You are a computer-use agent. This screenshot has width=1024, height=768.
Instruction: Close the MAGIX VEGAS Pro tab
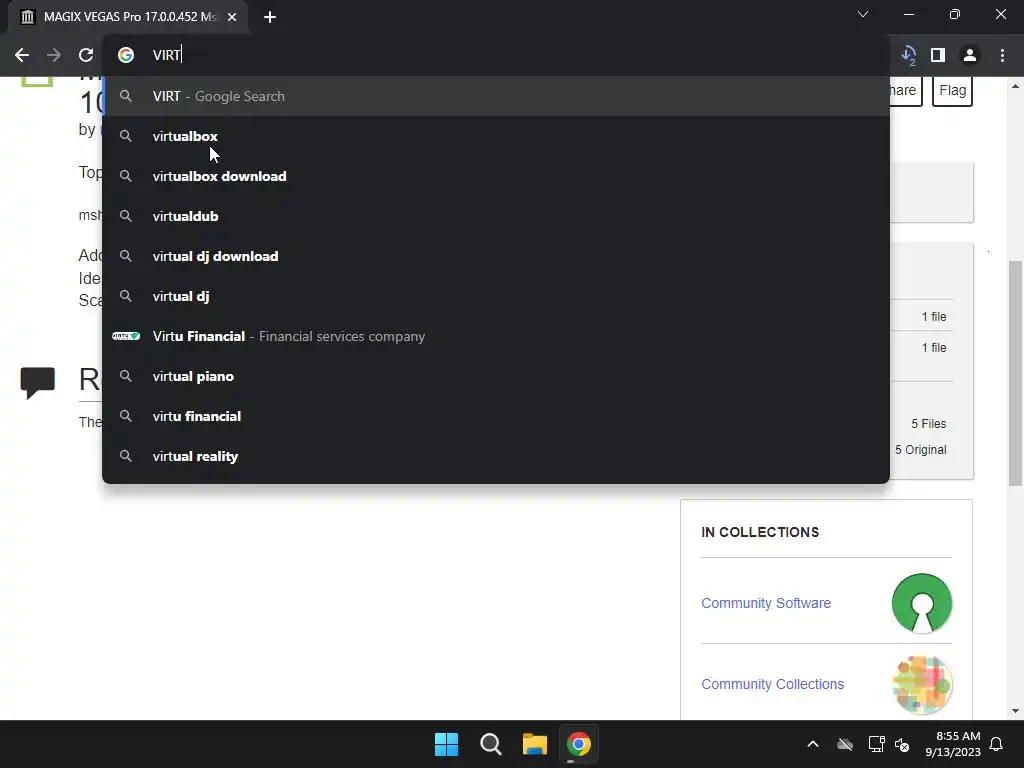pyautogui.click(x=232, y=17)
